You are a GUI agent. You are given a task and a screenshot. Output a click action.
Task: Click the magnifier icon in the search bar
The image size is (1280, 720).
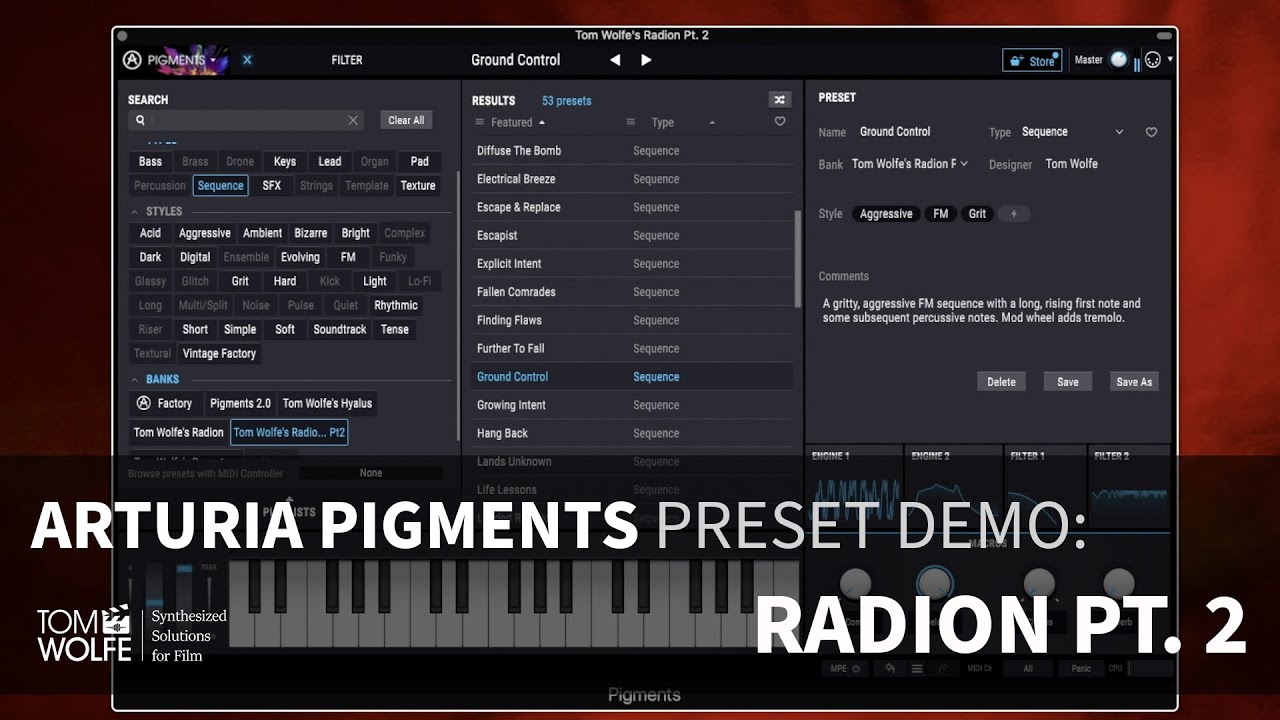141,120
